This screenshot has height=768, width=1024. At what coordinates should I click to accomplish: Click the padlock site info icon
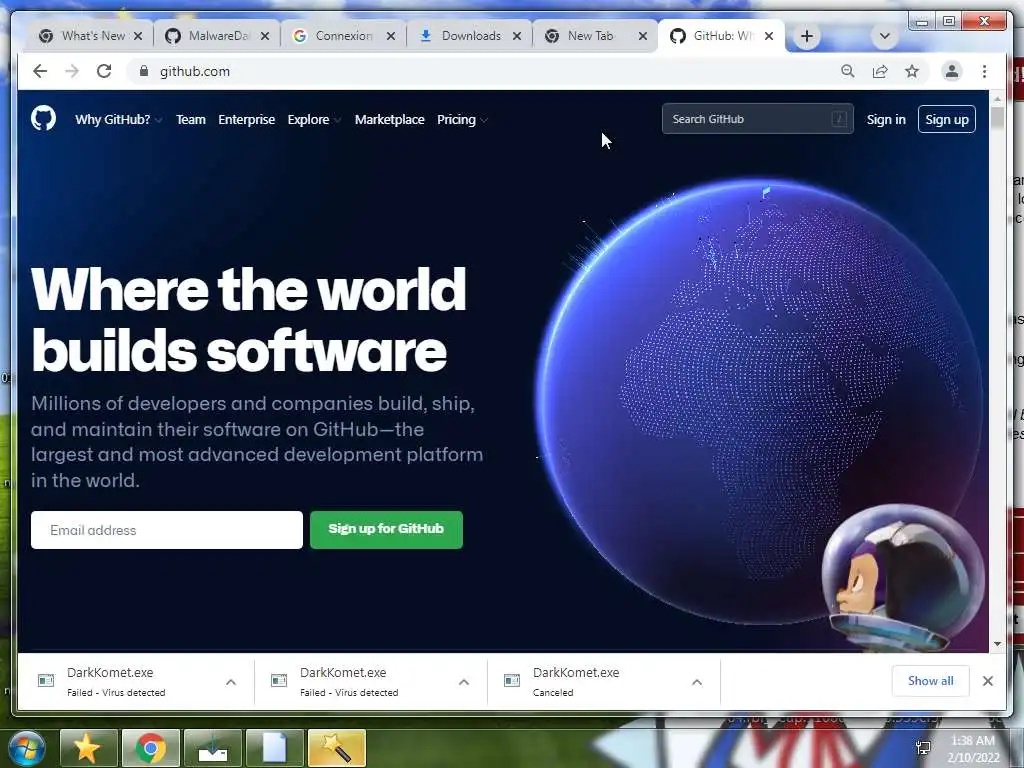144,71
